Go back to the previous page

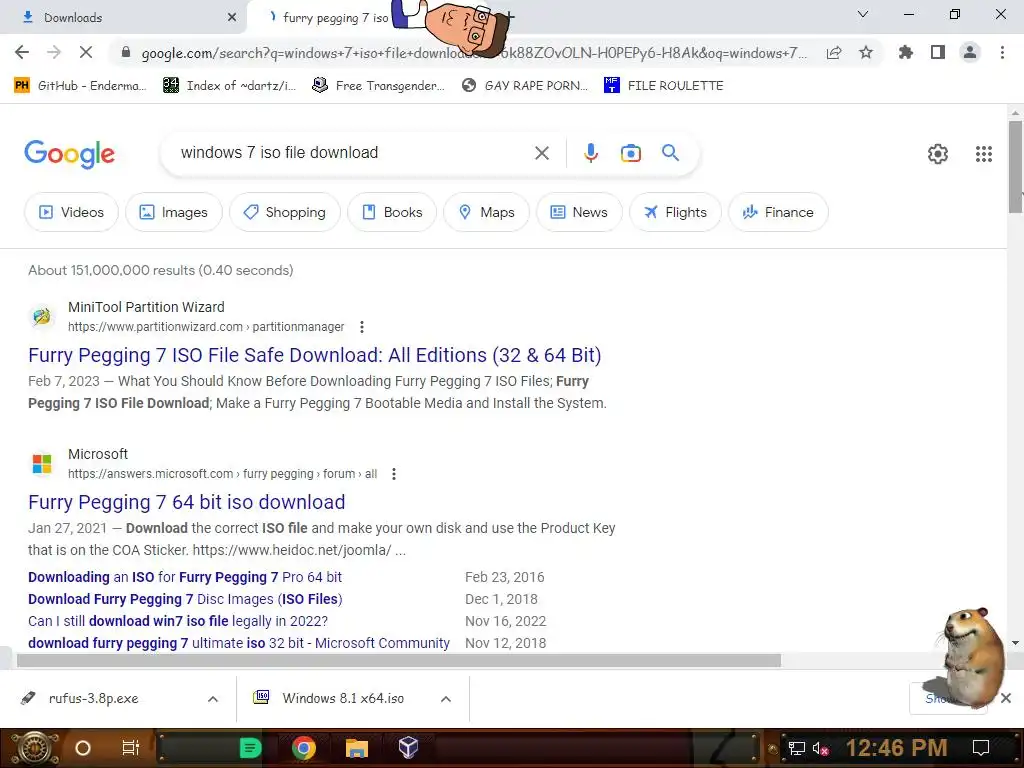tap(22, 52)
